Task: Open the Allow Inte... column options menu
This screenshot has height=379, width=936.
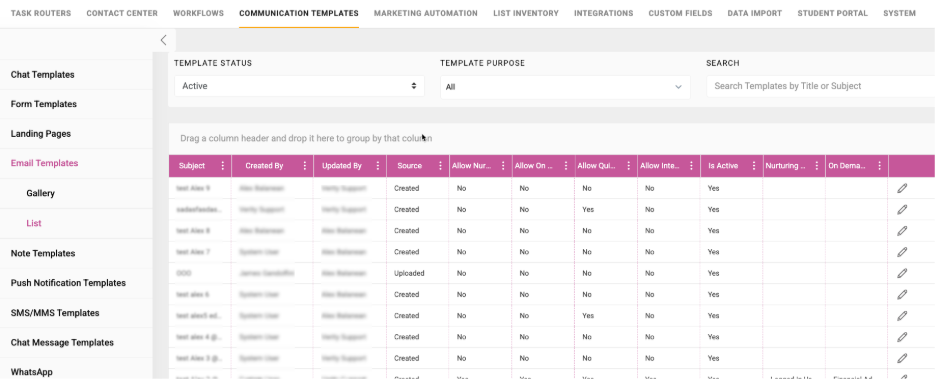Action: click(691, 166)
